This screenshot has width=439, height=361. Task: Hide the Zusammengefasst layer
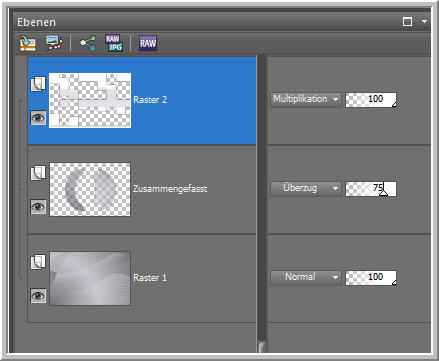(38, 207)
